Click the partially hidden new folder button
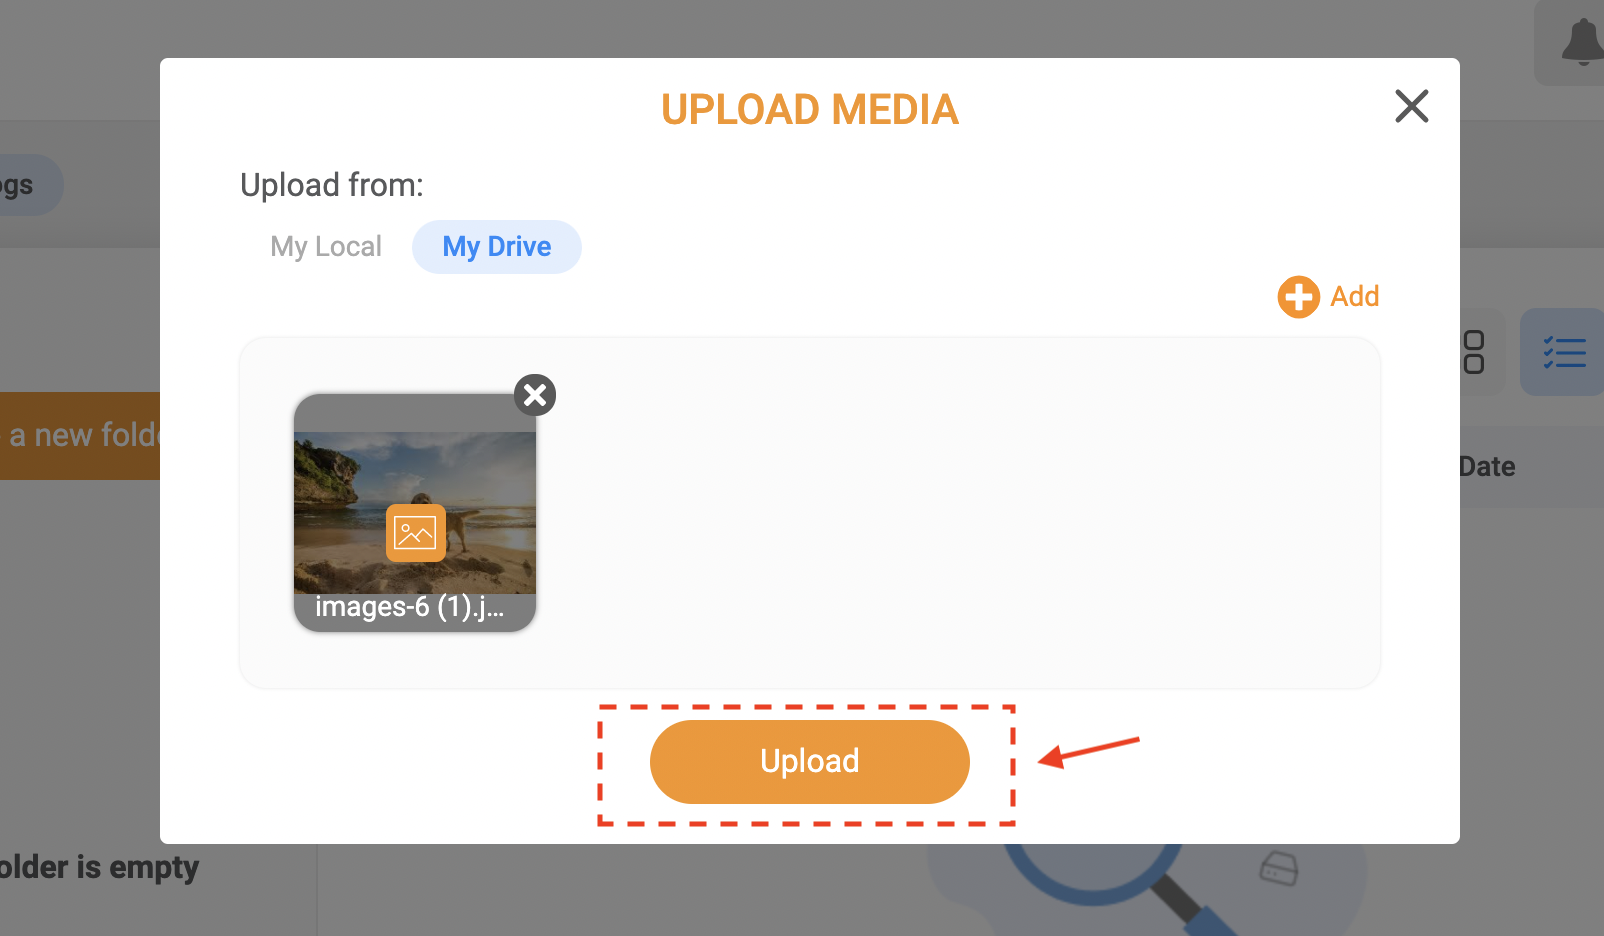Viewport: 1604px width, 936px height. [x=80, y=436]
